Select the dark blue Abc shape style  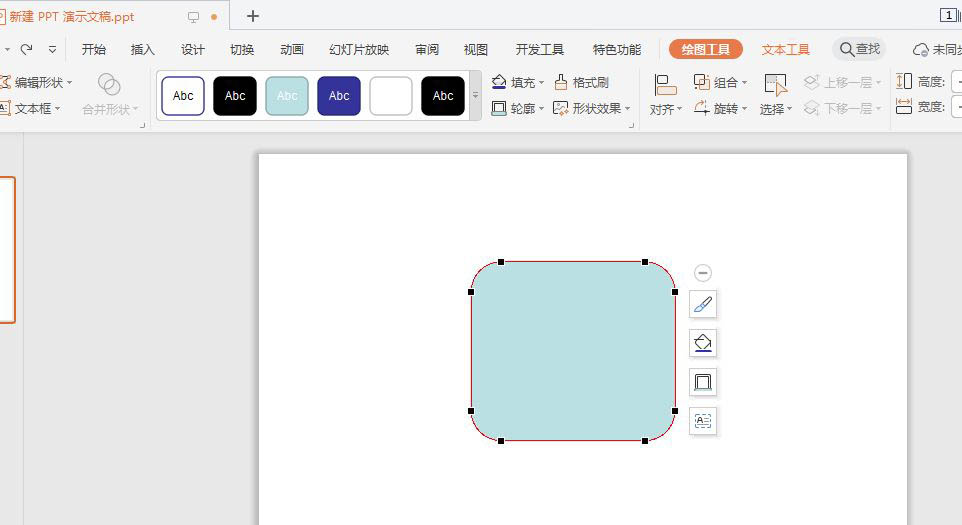[x=339, y=96]
